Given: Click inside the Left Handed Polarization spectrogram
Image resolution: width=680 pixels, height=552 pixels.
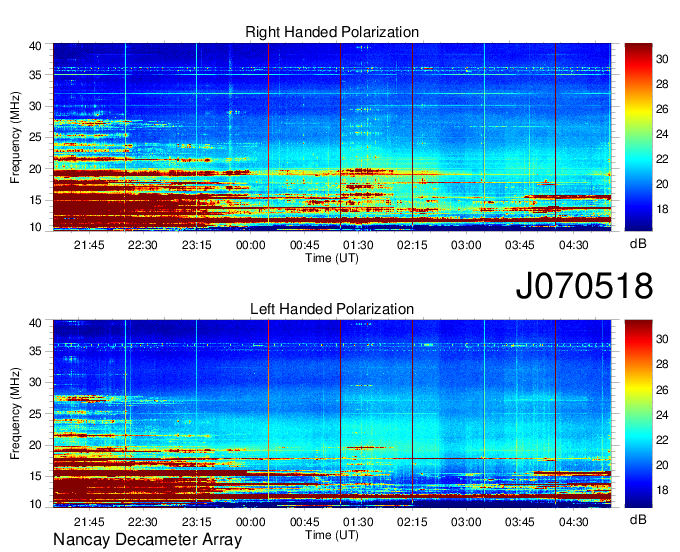Looking at the screenshot, I should click(332, 414).
